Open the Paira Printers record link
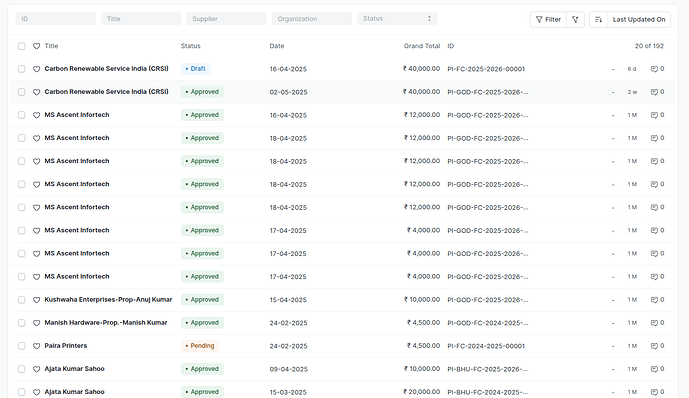The width and height of the screenshot is (689, 398). (x=66, y=346)
